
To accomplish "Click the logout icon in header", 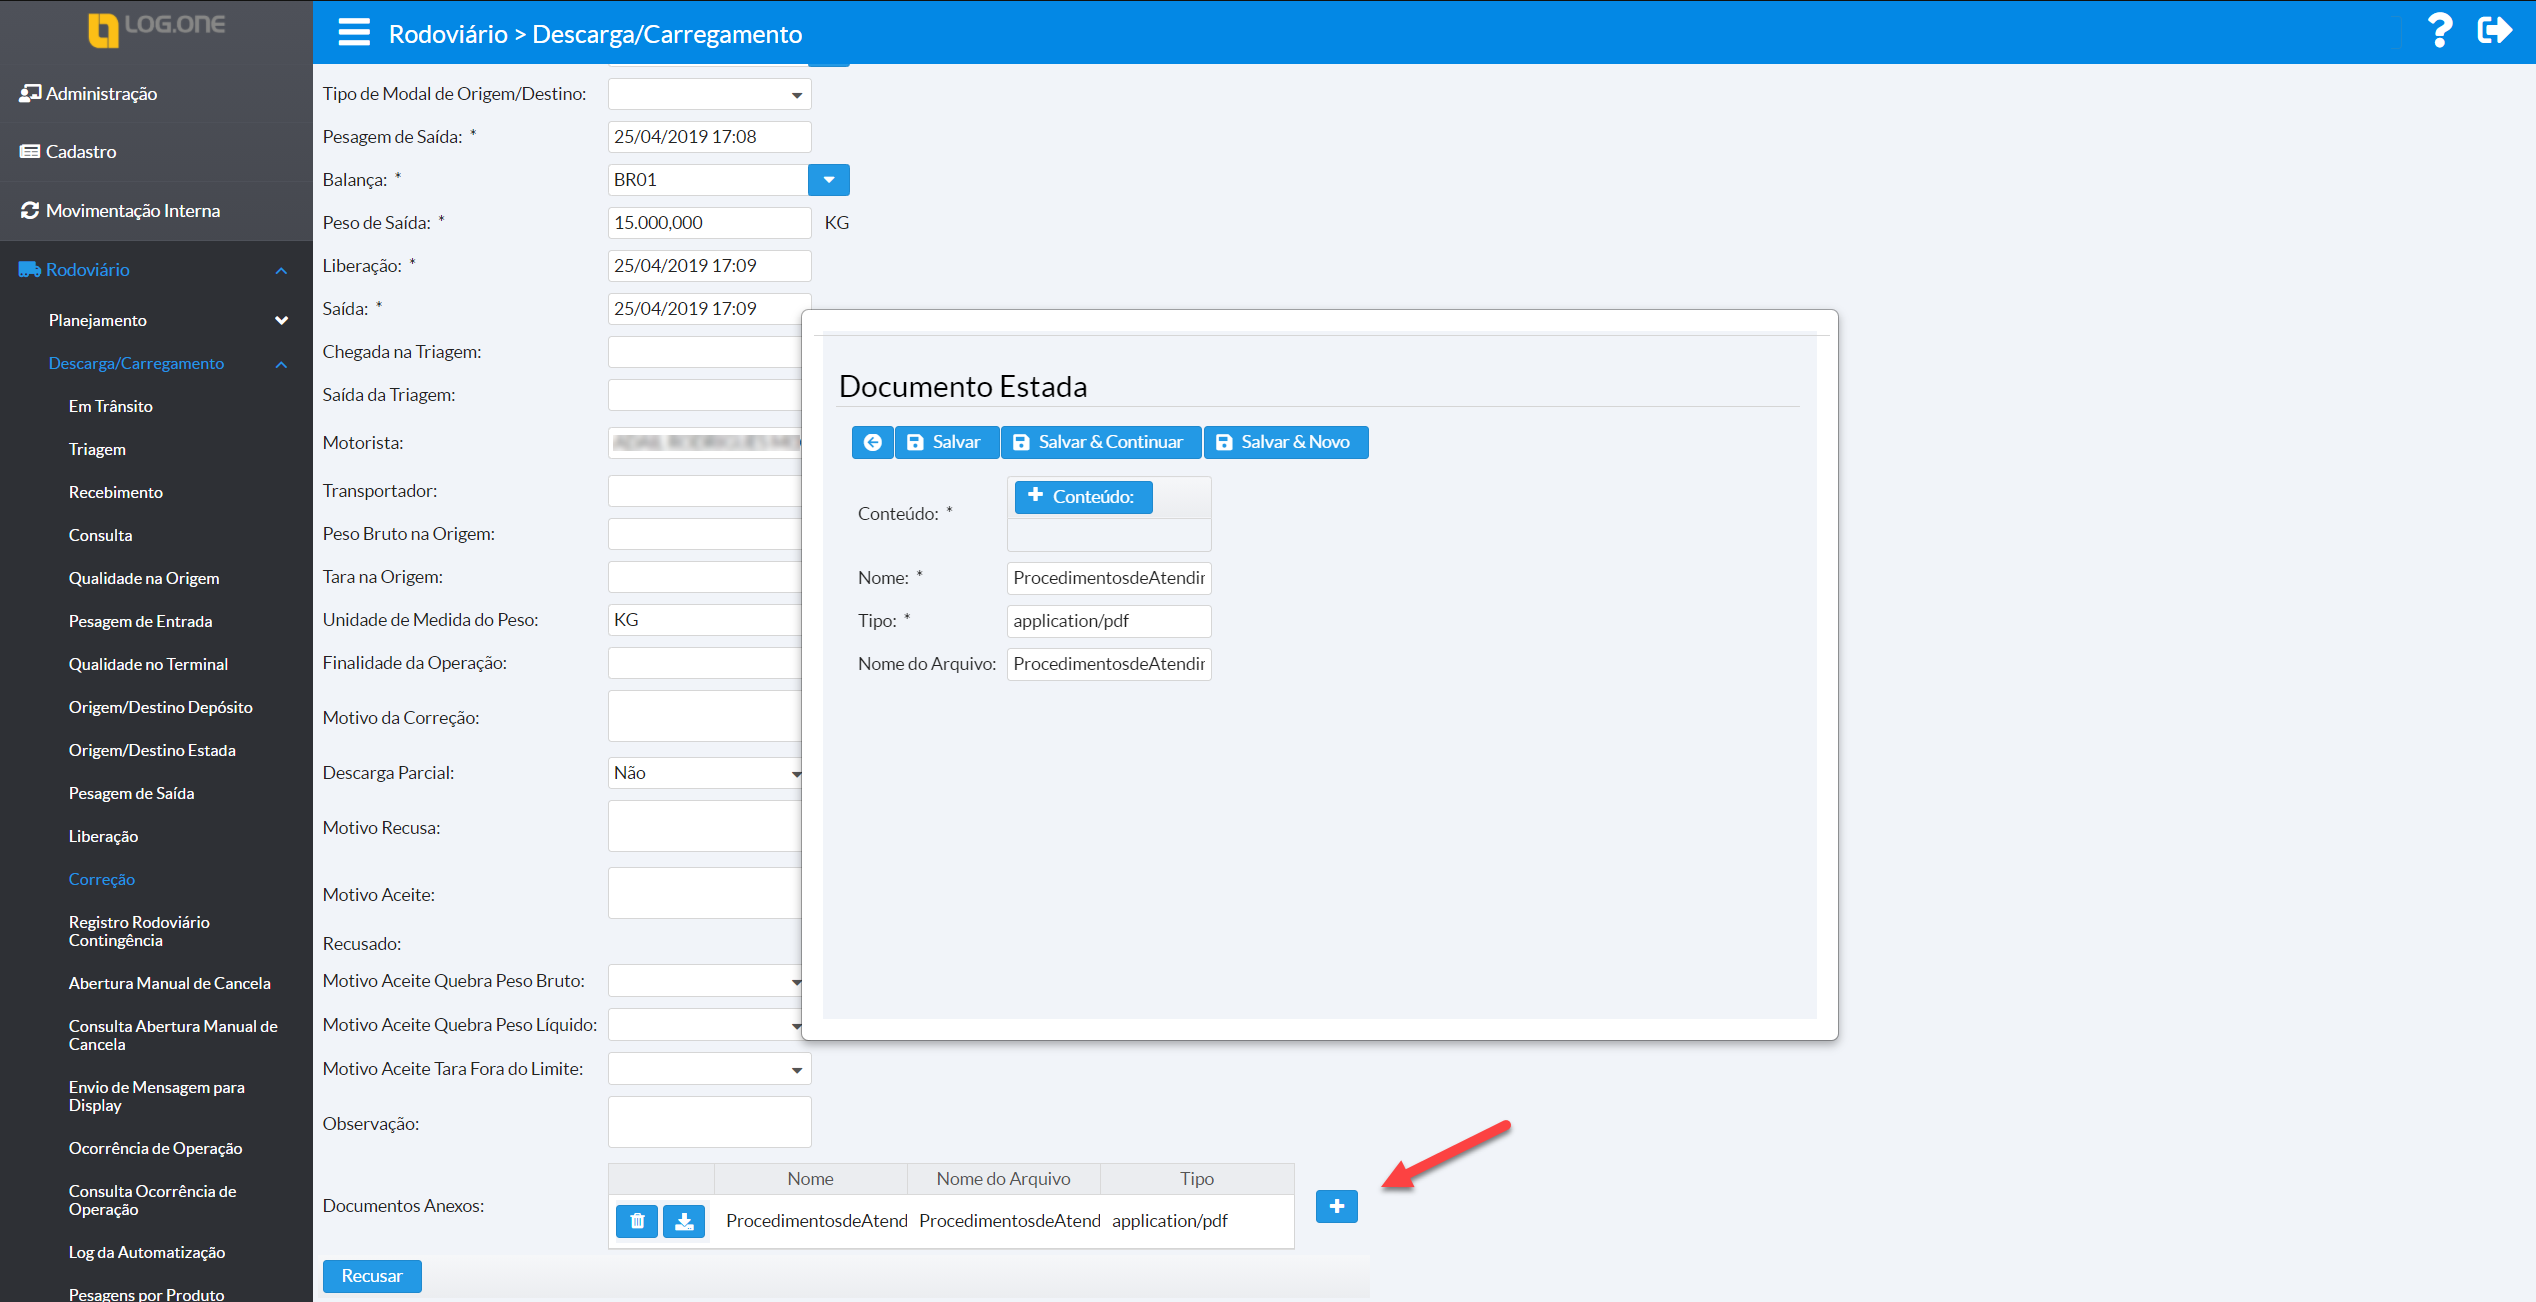I will [x=2495, y=31].
